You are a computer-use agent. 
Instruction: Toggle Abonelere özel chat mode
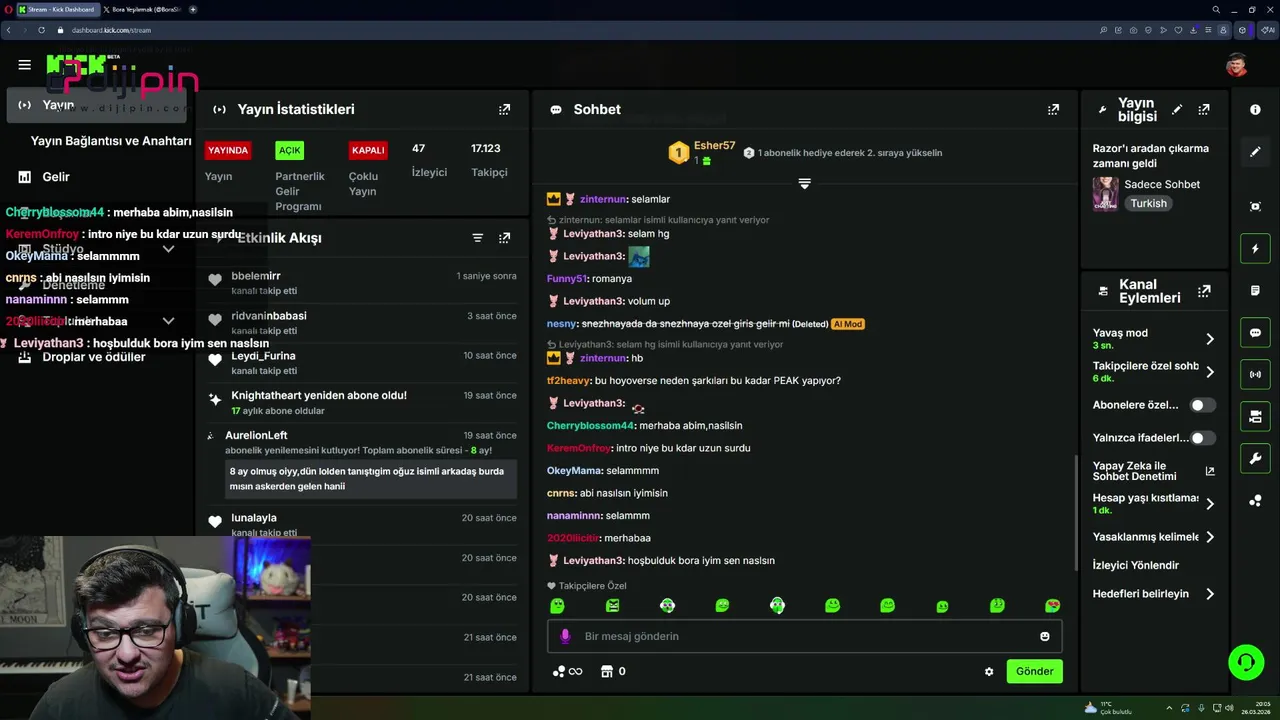1203,405
